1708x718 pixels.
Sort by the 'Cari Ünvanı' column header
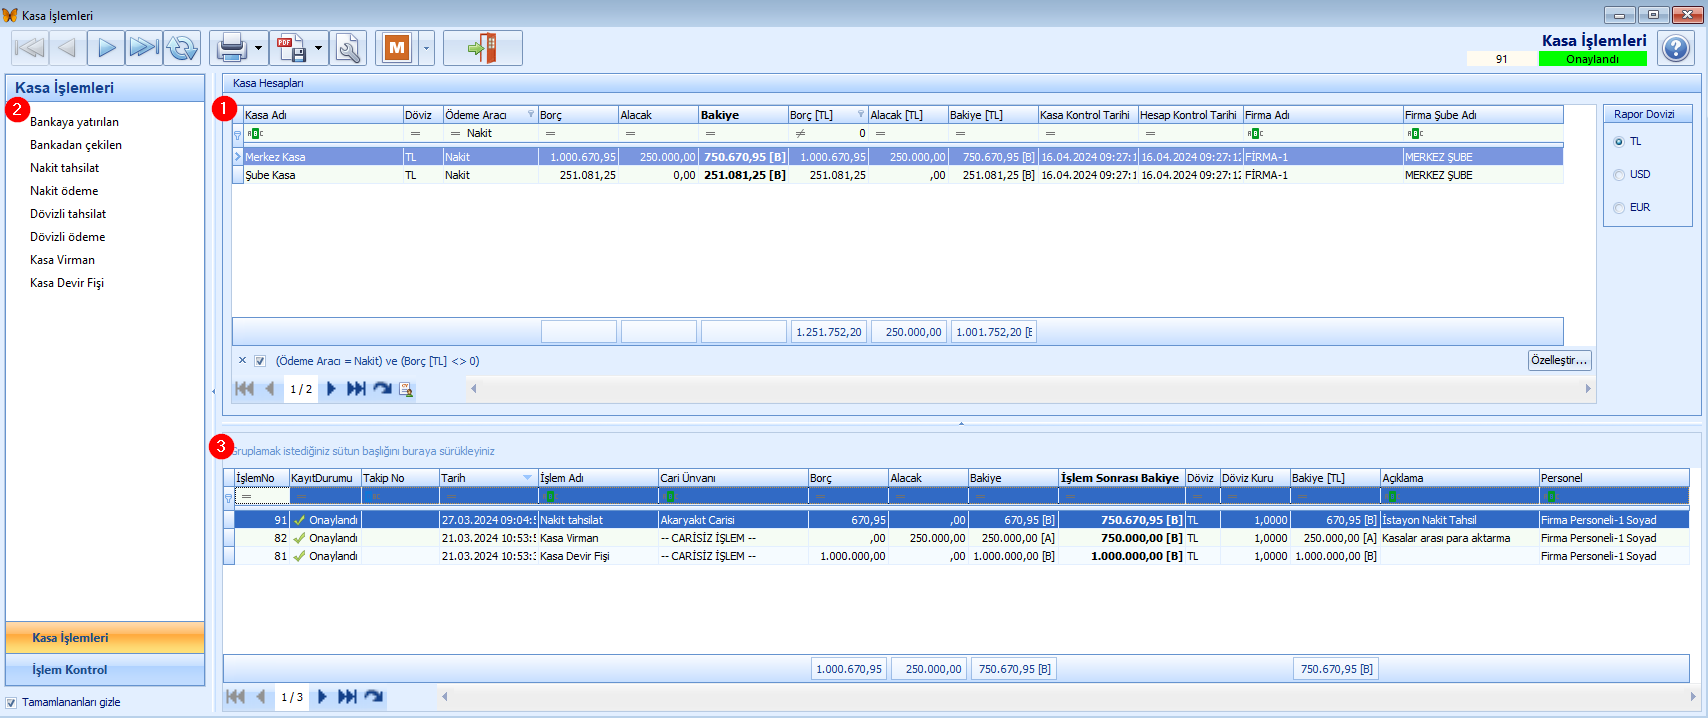pos(733,478)
